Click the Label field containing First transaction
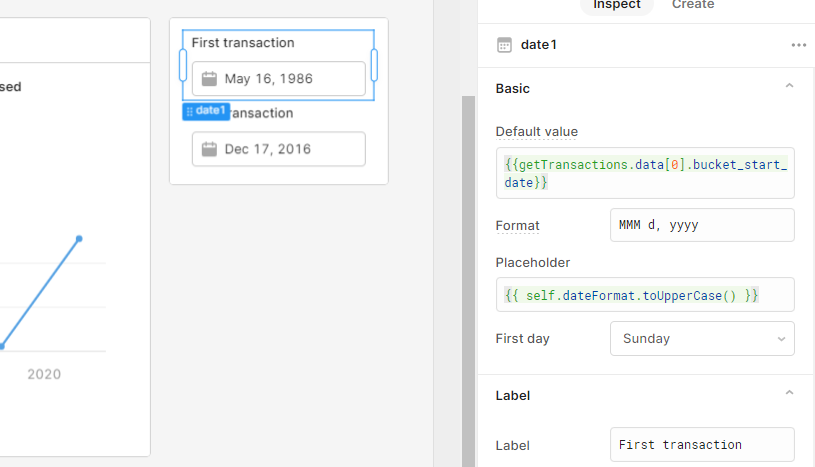 coord(702,445)
